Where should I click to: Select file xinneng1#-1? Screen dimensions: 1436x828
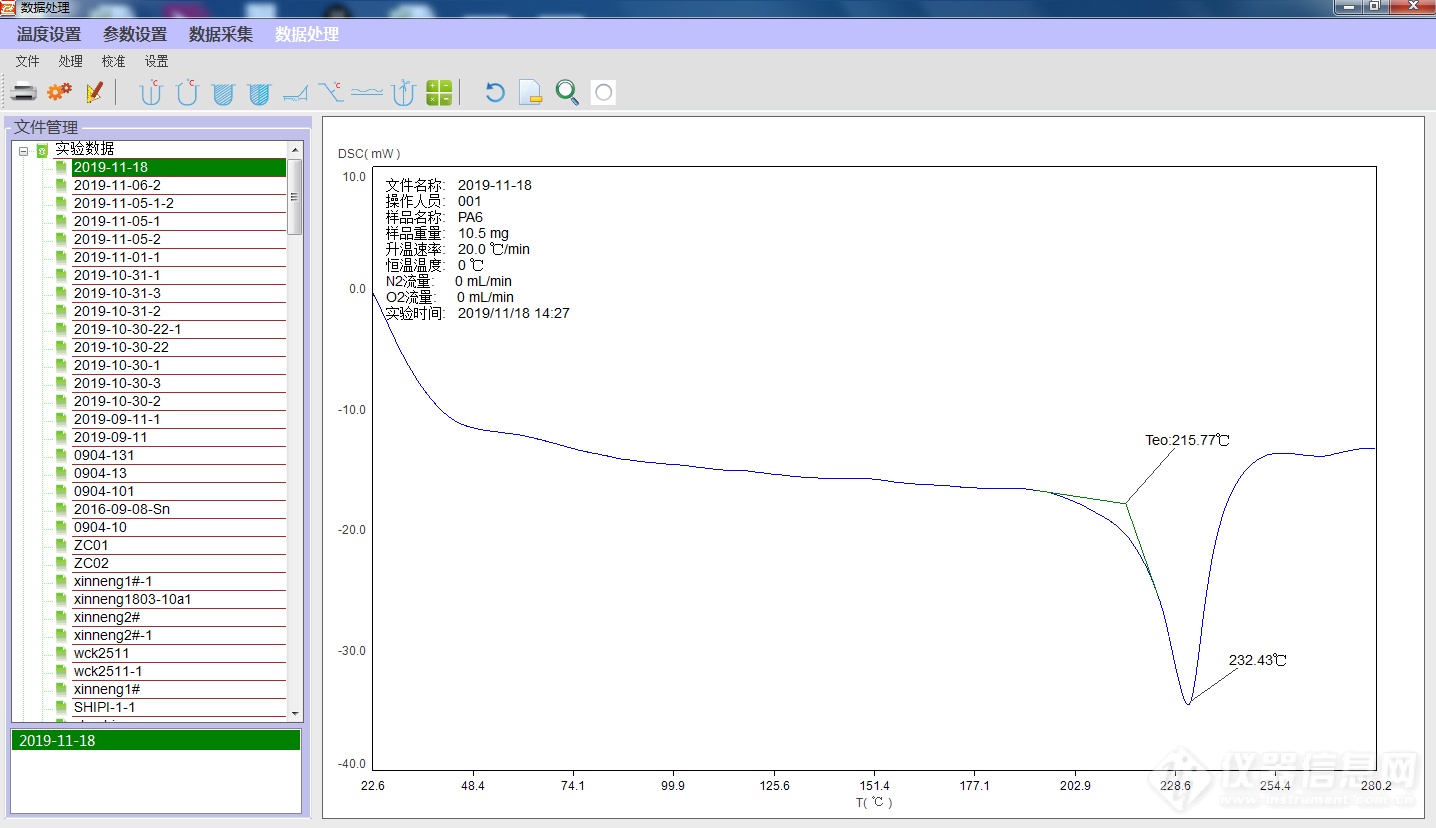179,581
